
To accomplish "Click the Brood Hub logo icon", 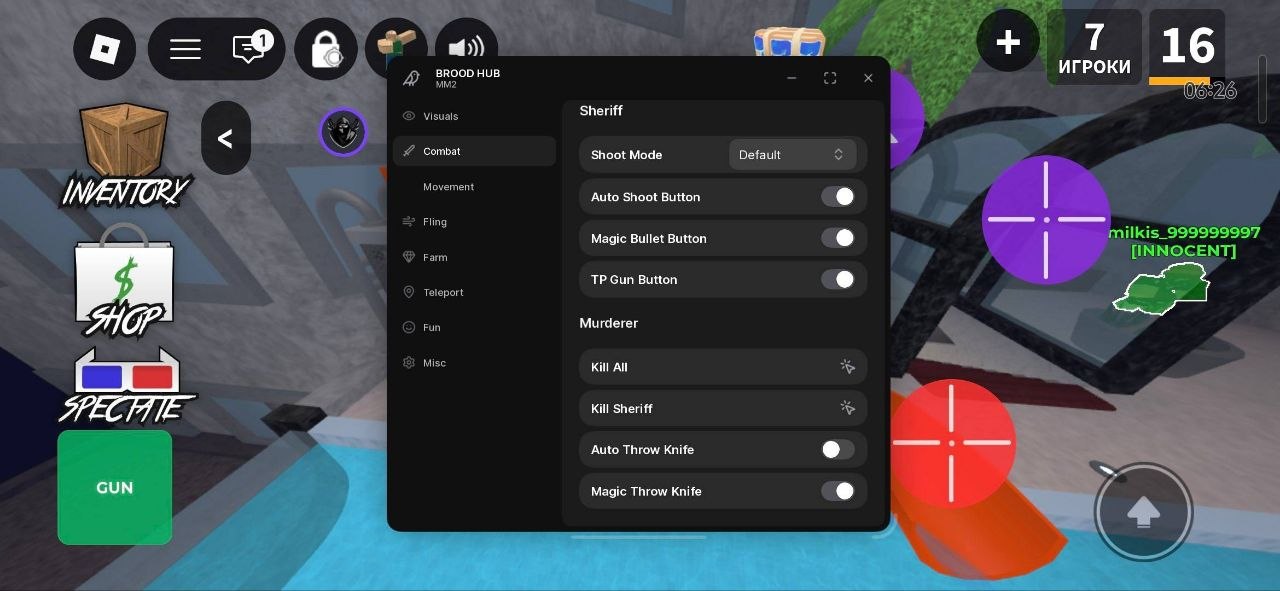I will click(x=411, y=79).
